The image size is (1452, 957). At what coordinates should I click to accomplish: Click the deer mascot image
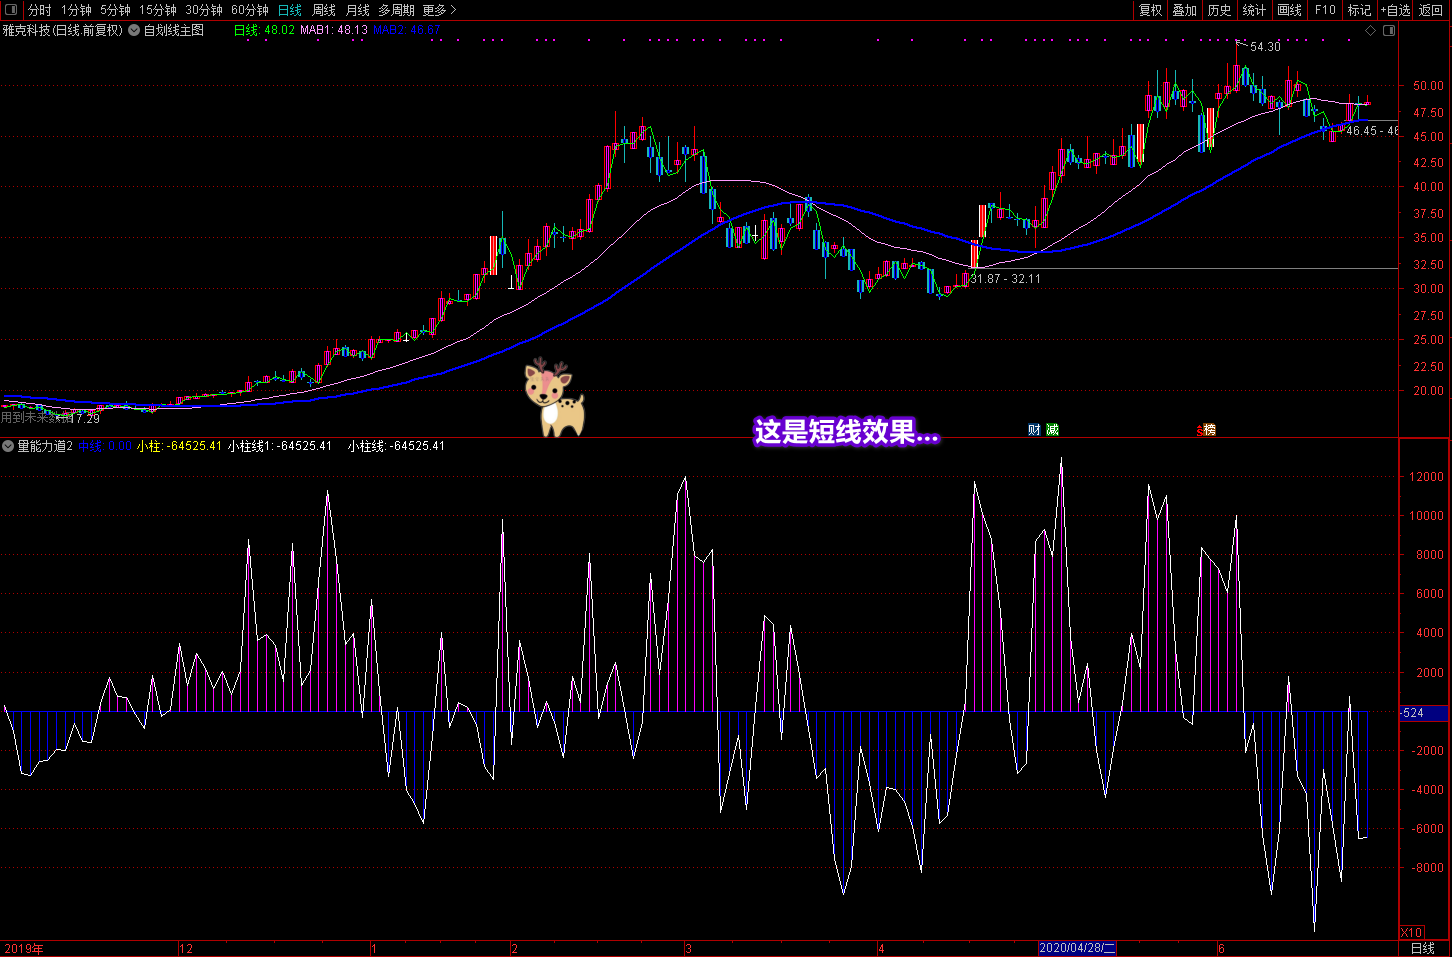(553, 398)
